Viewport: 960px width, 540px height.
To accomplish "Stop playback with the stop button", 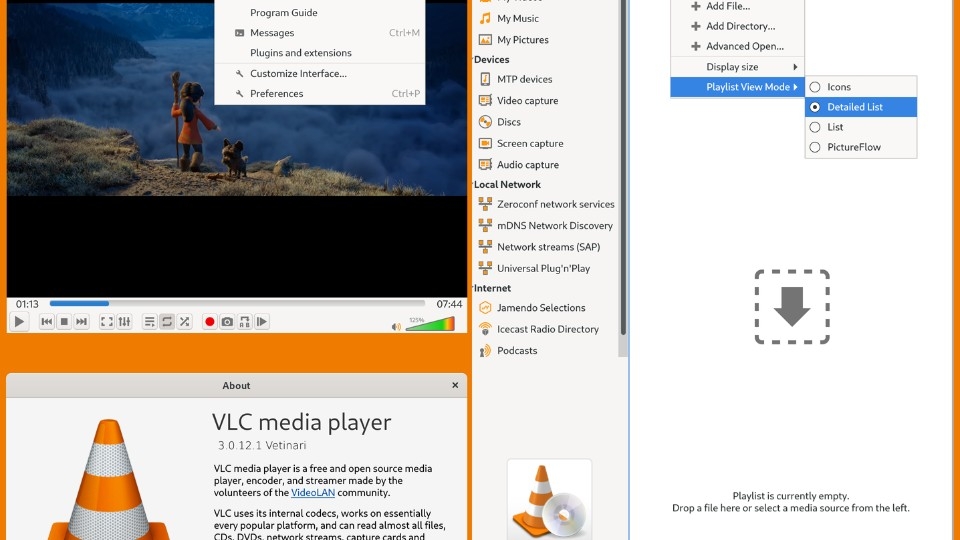I will tap(64, 321).
